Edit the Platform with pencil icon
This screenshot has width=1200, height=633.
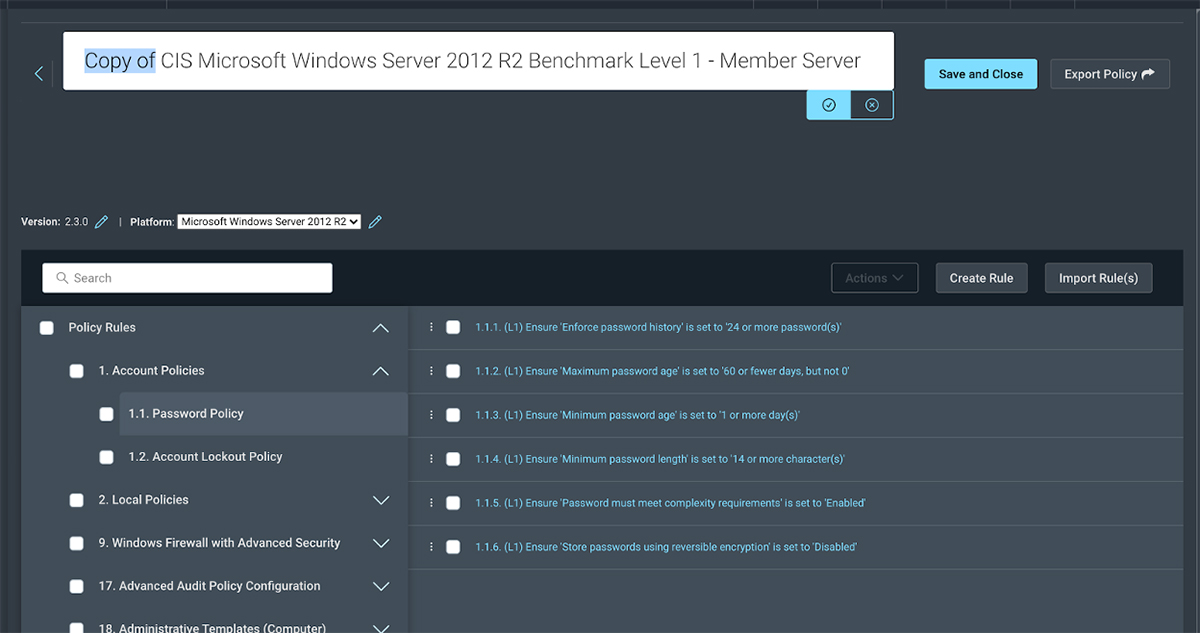pos(375,222)
